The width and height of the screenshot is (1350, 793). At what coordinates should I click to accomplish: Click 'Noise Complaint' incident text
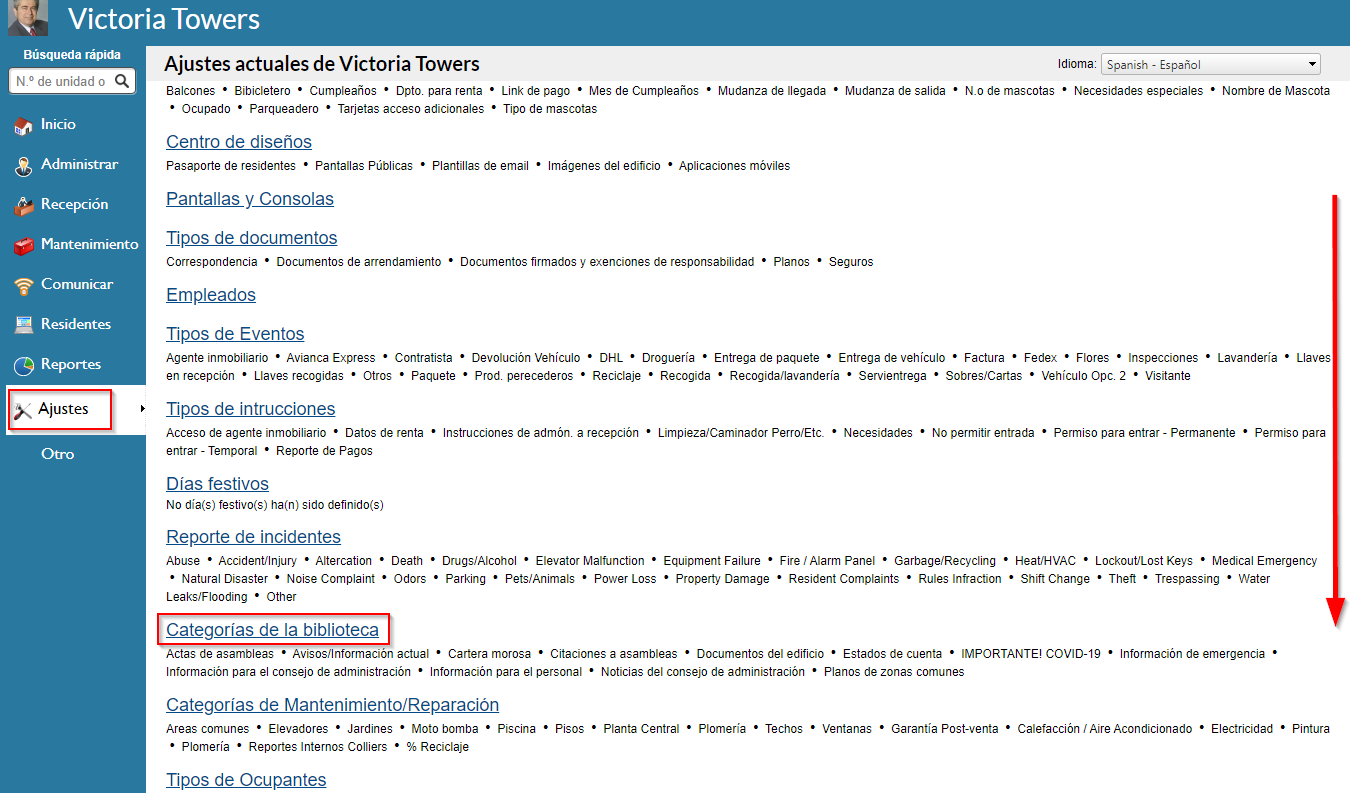[331, 579]
